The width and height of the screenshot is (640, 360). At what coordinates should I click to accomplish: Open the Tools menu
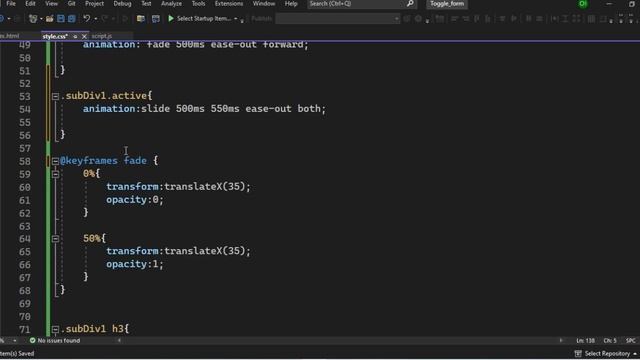coord(198,4)
